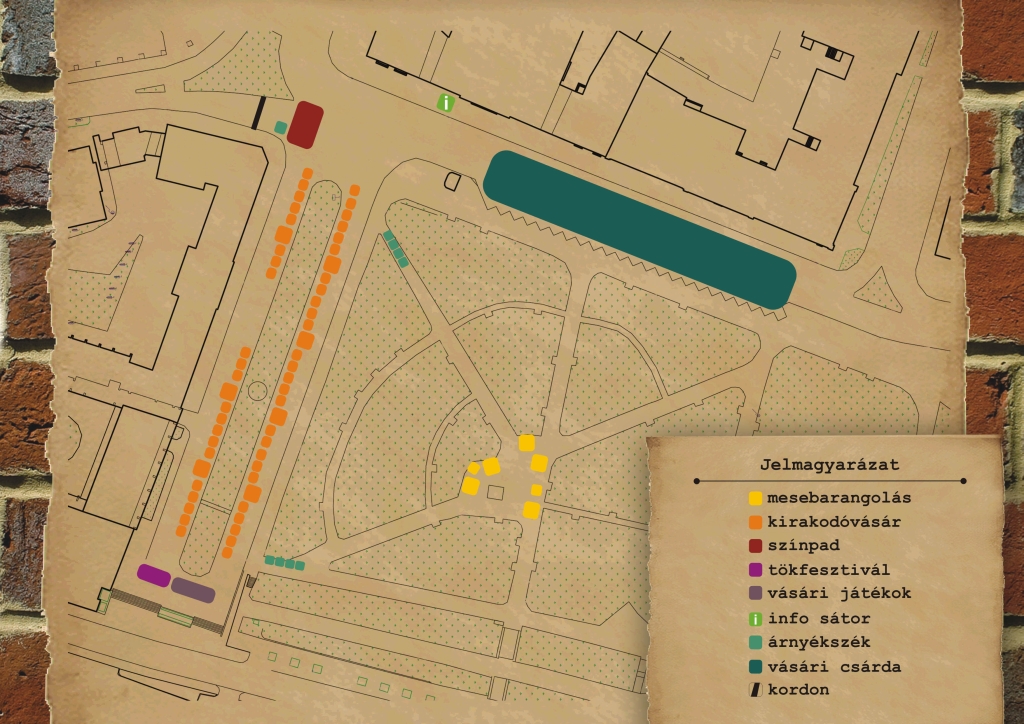1024x724 pixels.
Task: Click the legend label "kordon"
Action: pos(798,690)
